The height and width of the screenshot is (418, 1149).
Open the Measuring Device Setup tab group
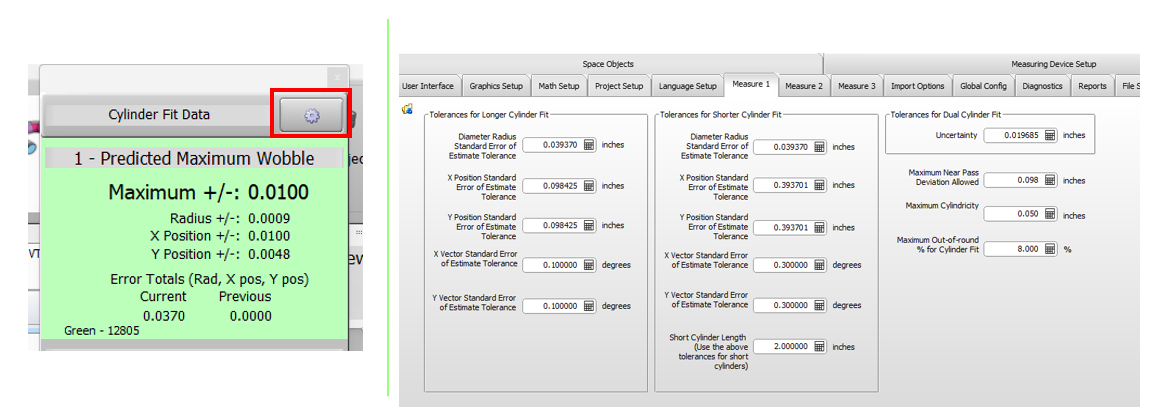pyautogui.click(x=1053, y=64)
